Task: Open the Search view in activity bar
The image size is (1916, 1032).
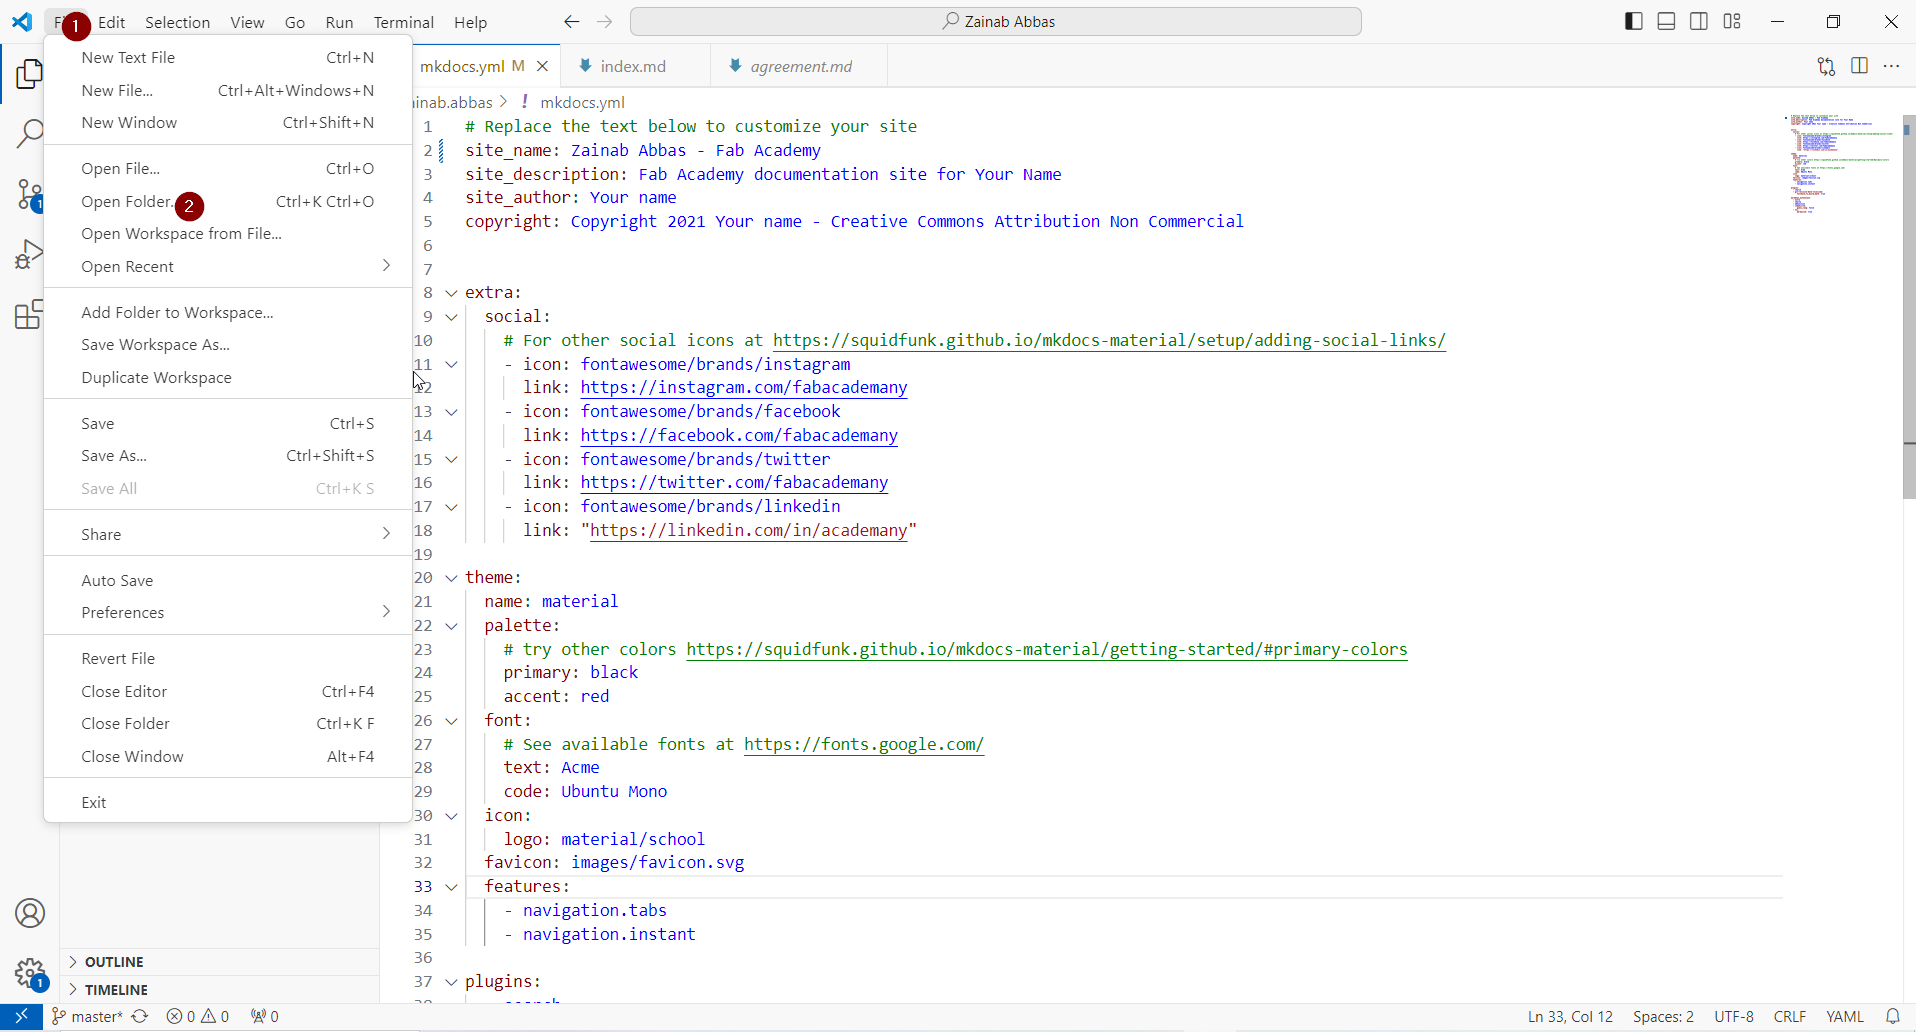Action: [x=29, y=133]
